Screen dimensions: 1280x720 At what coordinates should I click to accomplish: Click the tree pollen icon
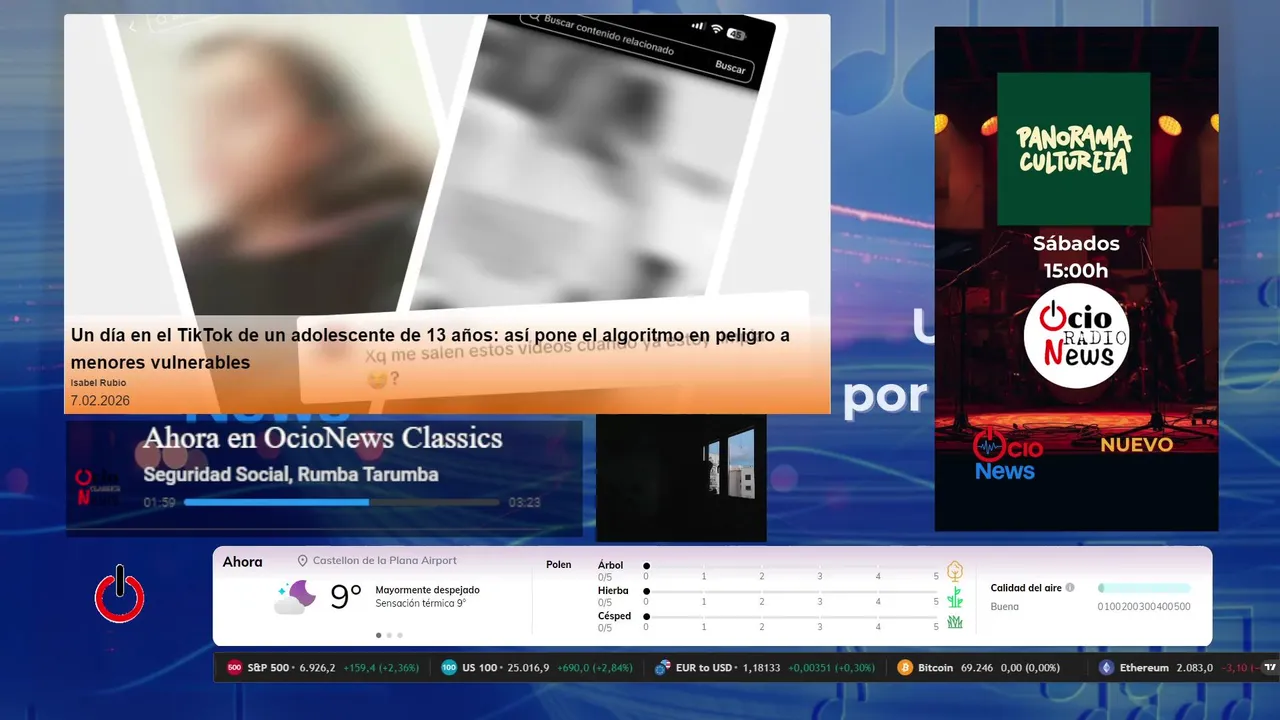coord(955,571)
